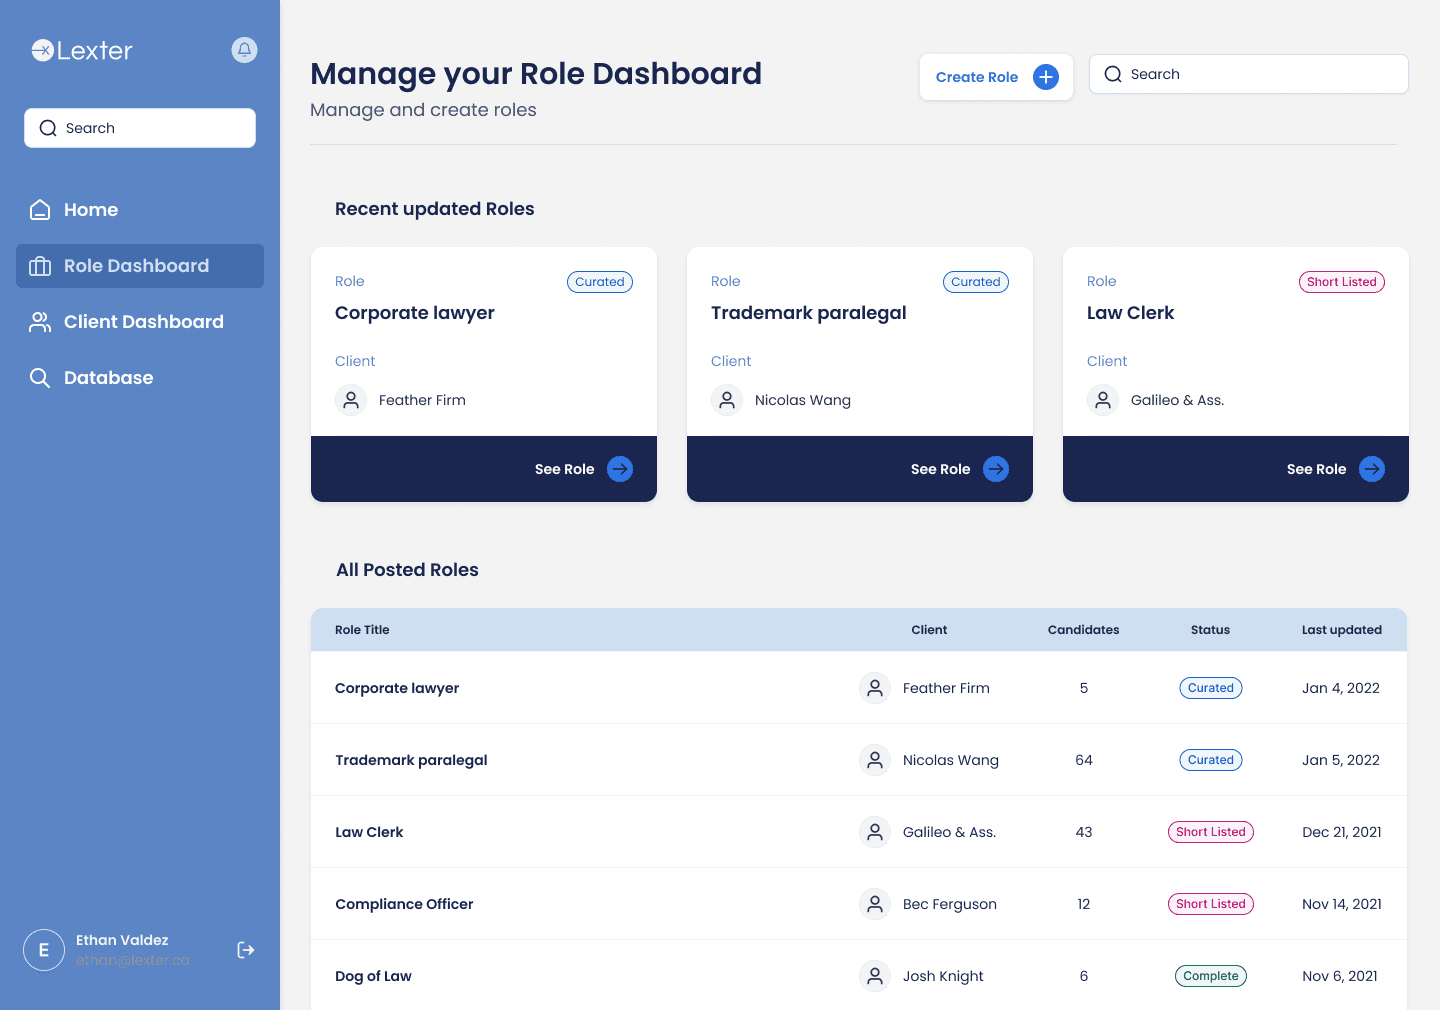The width and height of the screenshot is (1440, 1010).
Task: Click the ethan@lexter.ca email text
Action: click(x=133, y=960)
